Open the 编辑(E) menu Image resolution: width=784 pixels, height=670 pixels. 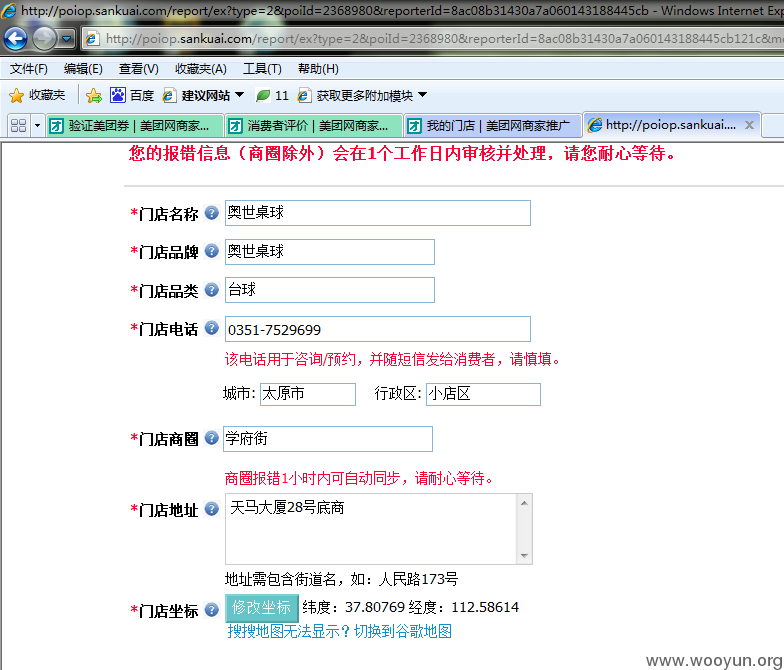pyautogui.click(x=83, y=69)
